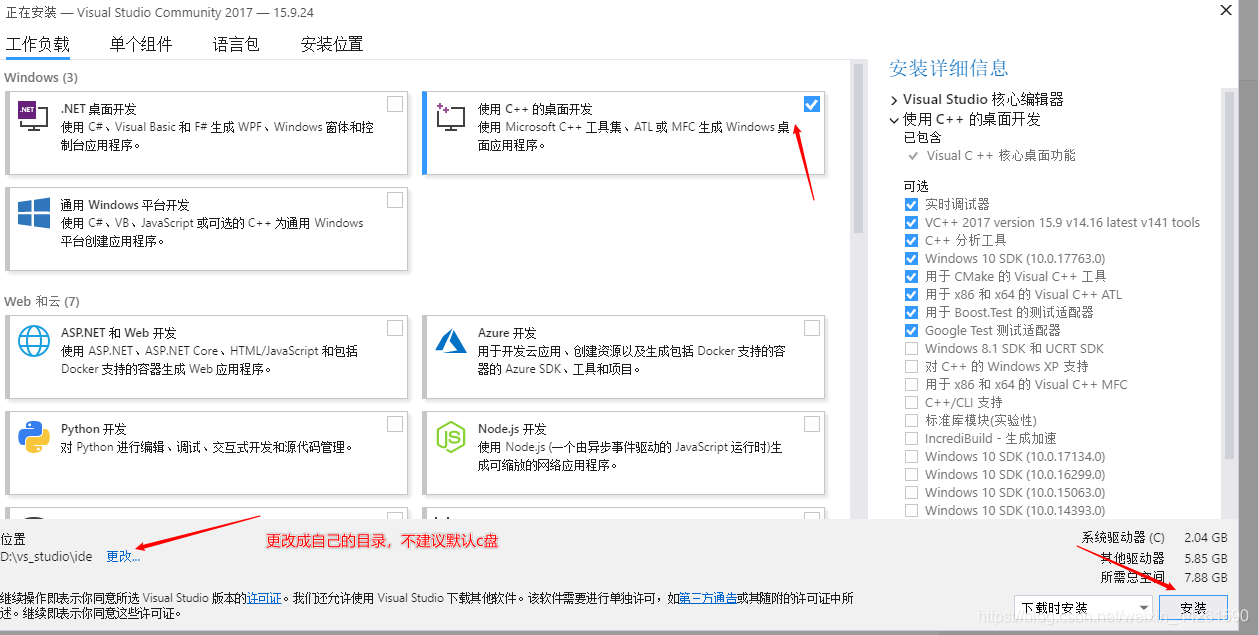
Task: Check the ASP.NET 和 Web 开发 workload checkbox
Action: click(395, 328)
